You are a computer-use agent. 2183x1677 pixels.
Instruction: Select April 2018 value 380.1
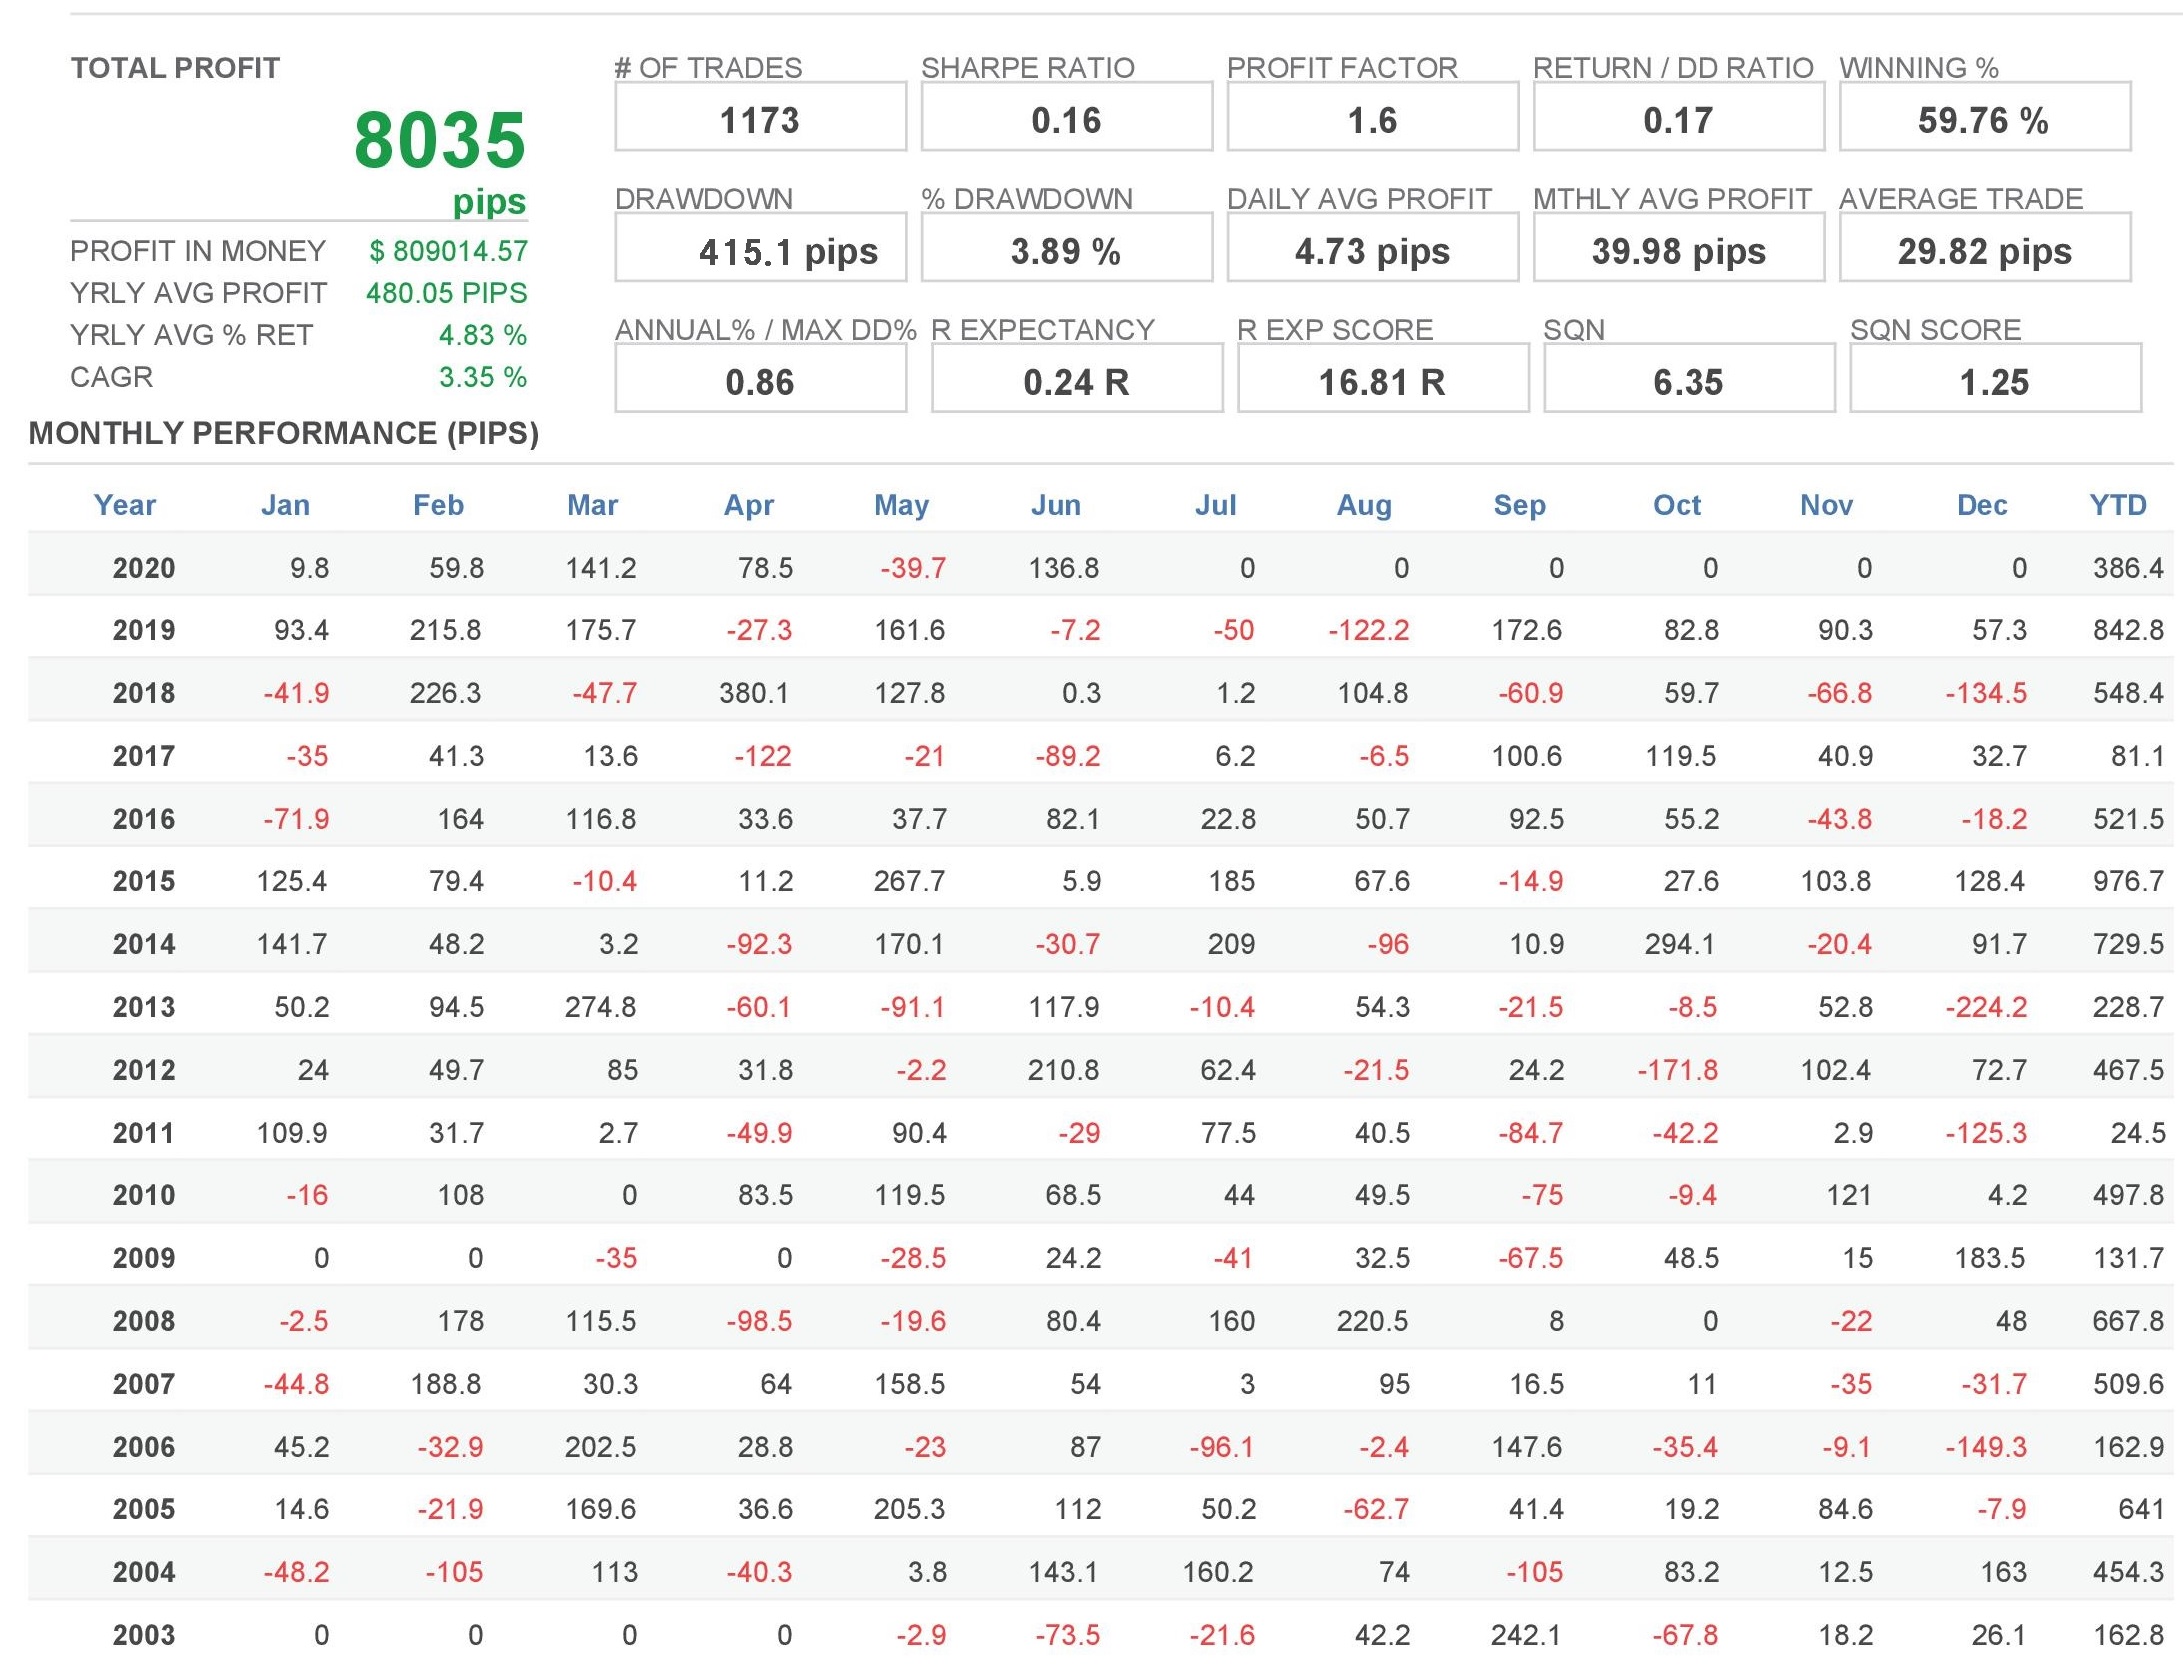point(754,693)
